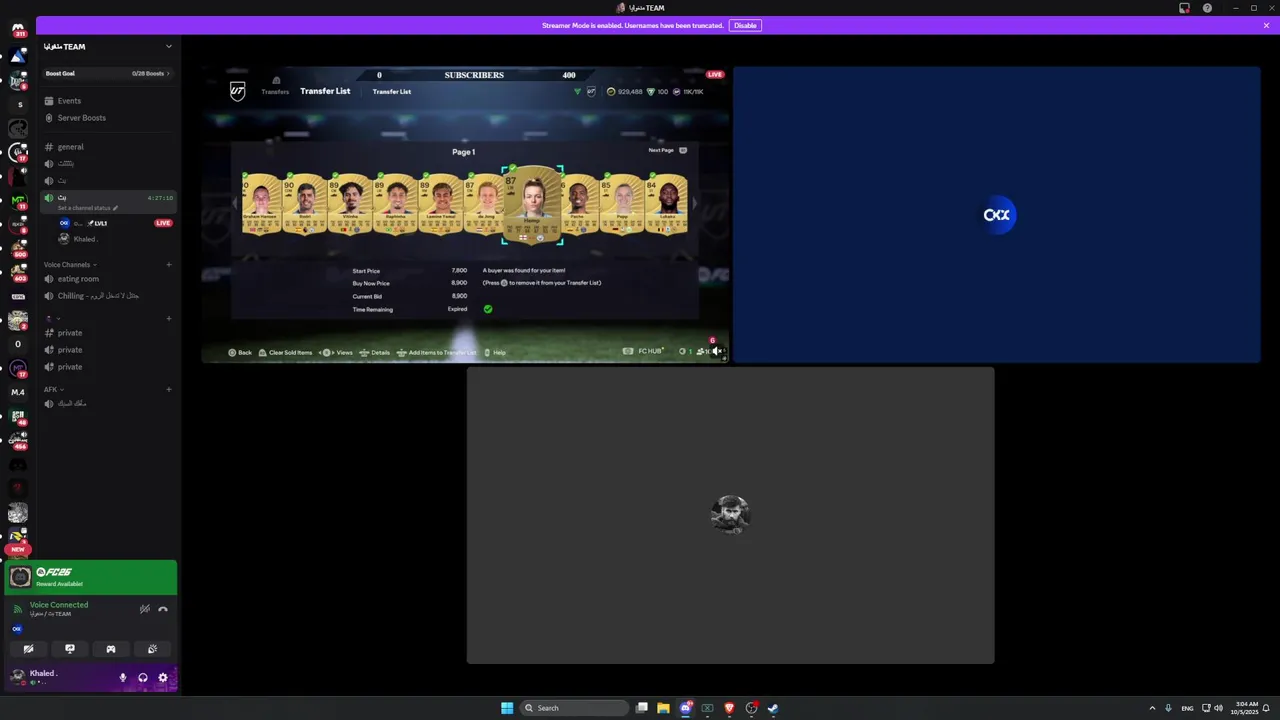Open the ENG language selector in tray
Screen dimensions: 1280x720
click(1187, 708)
